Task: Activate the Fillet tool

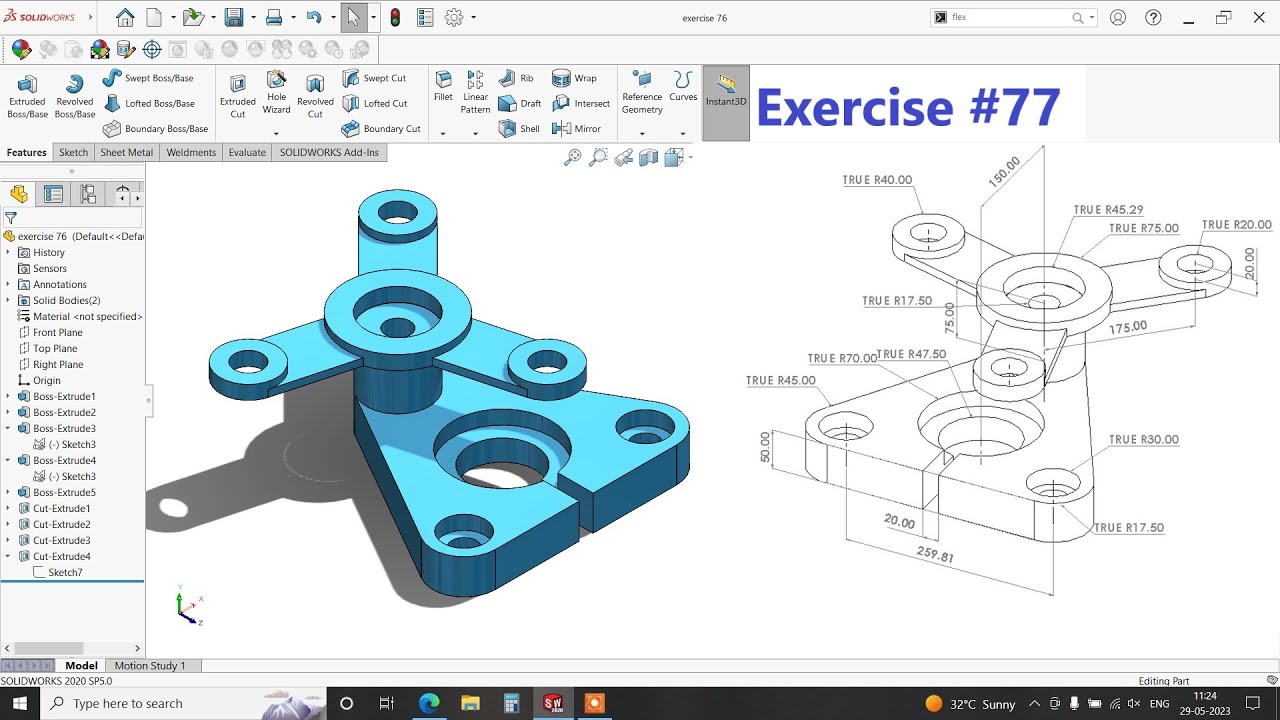Action: click(443, 87)
